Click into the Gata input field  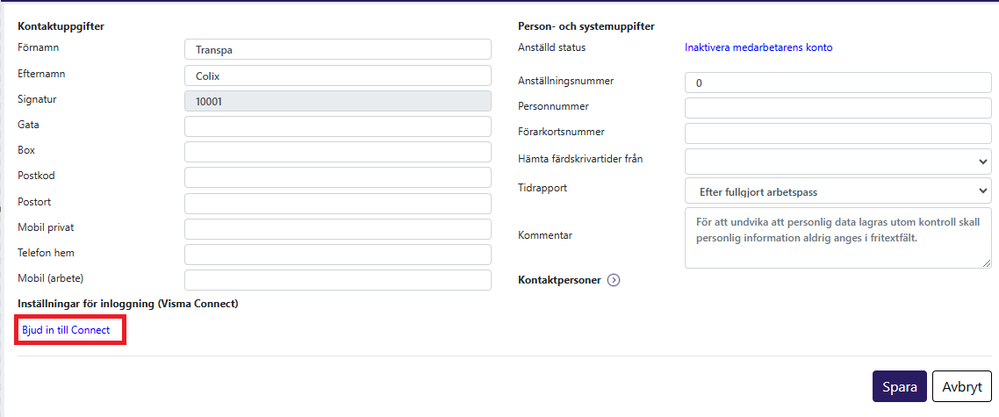(338, 126)
